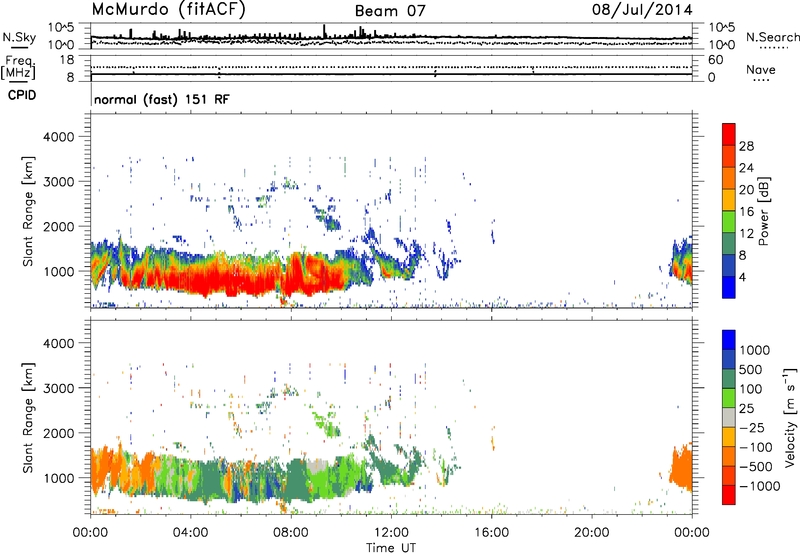Click the date 08/Jul/2014
The image size is (800, 554).
[642, 10]
